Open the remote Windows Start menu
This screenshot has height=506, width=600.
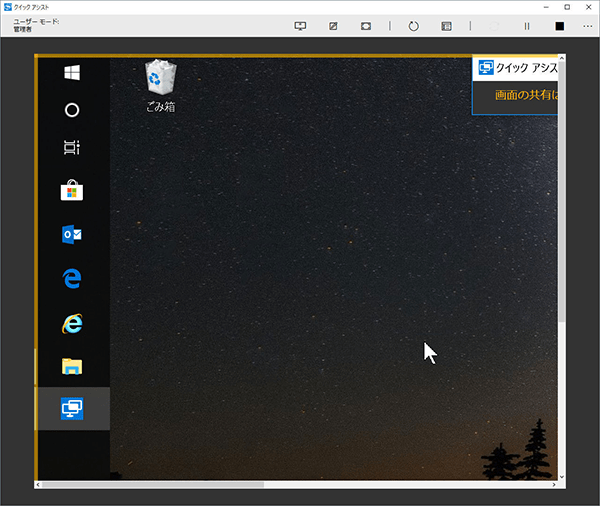[x=72, y=72]
